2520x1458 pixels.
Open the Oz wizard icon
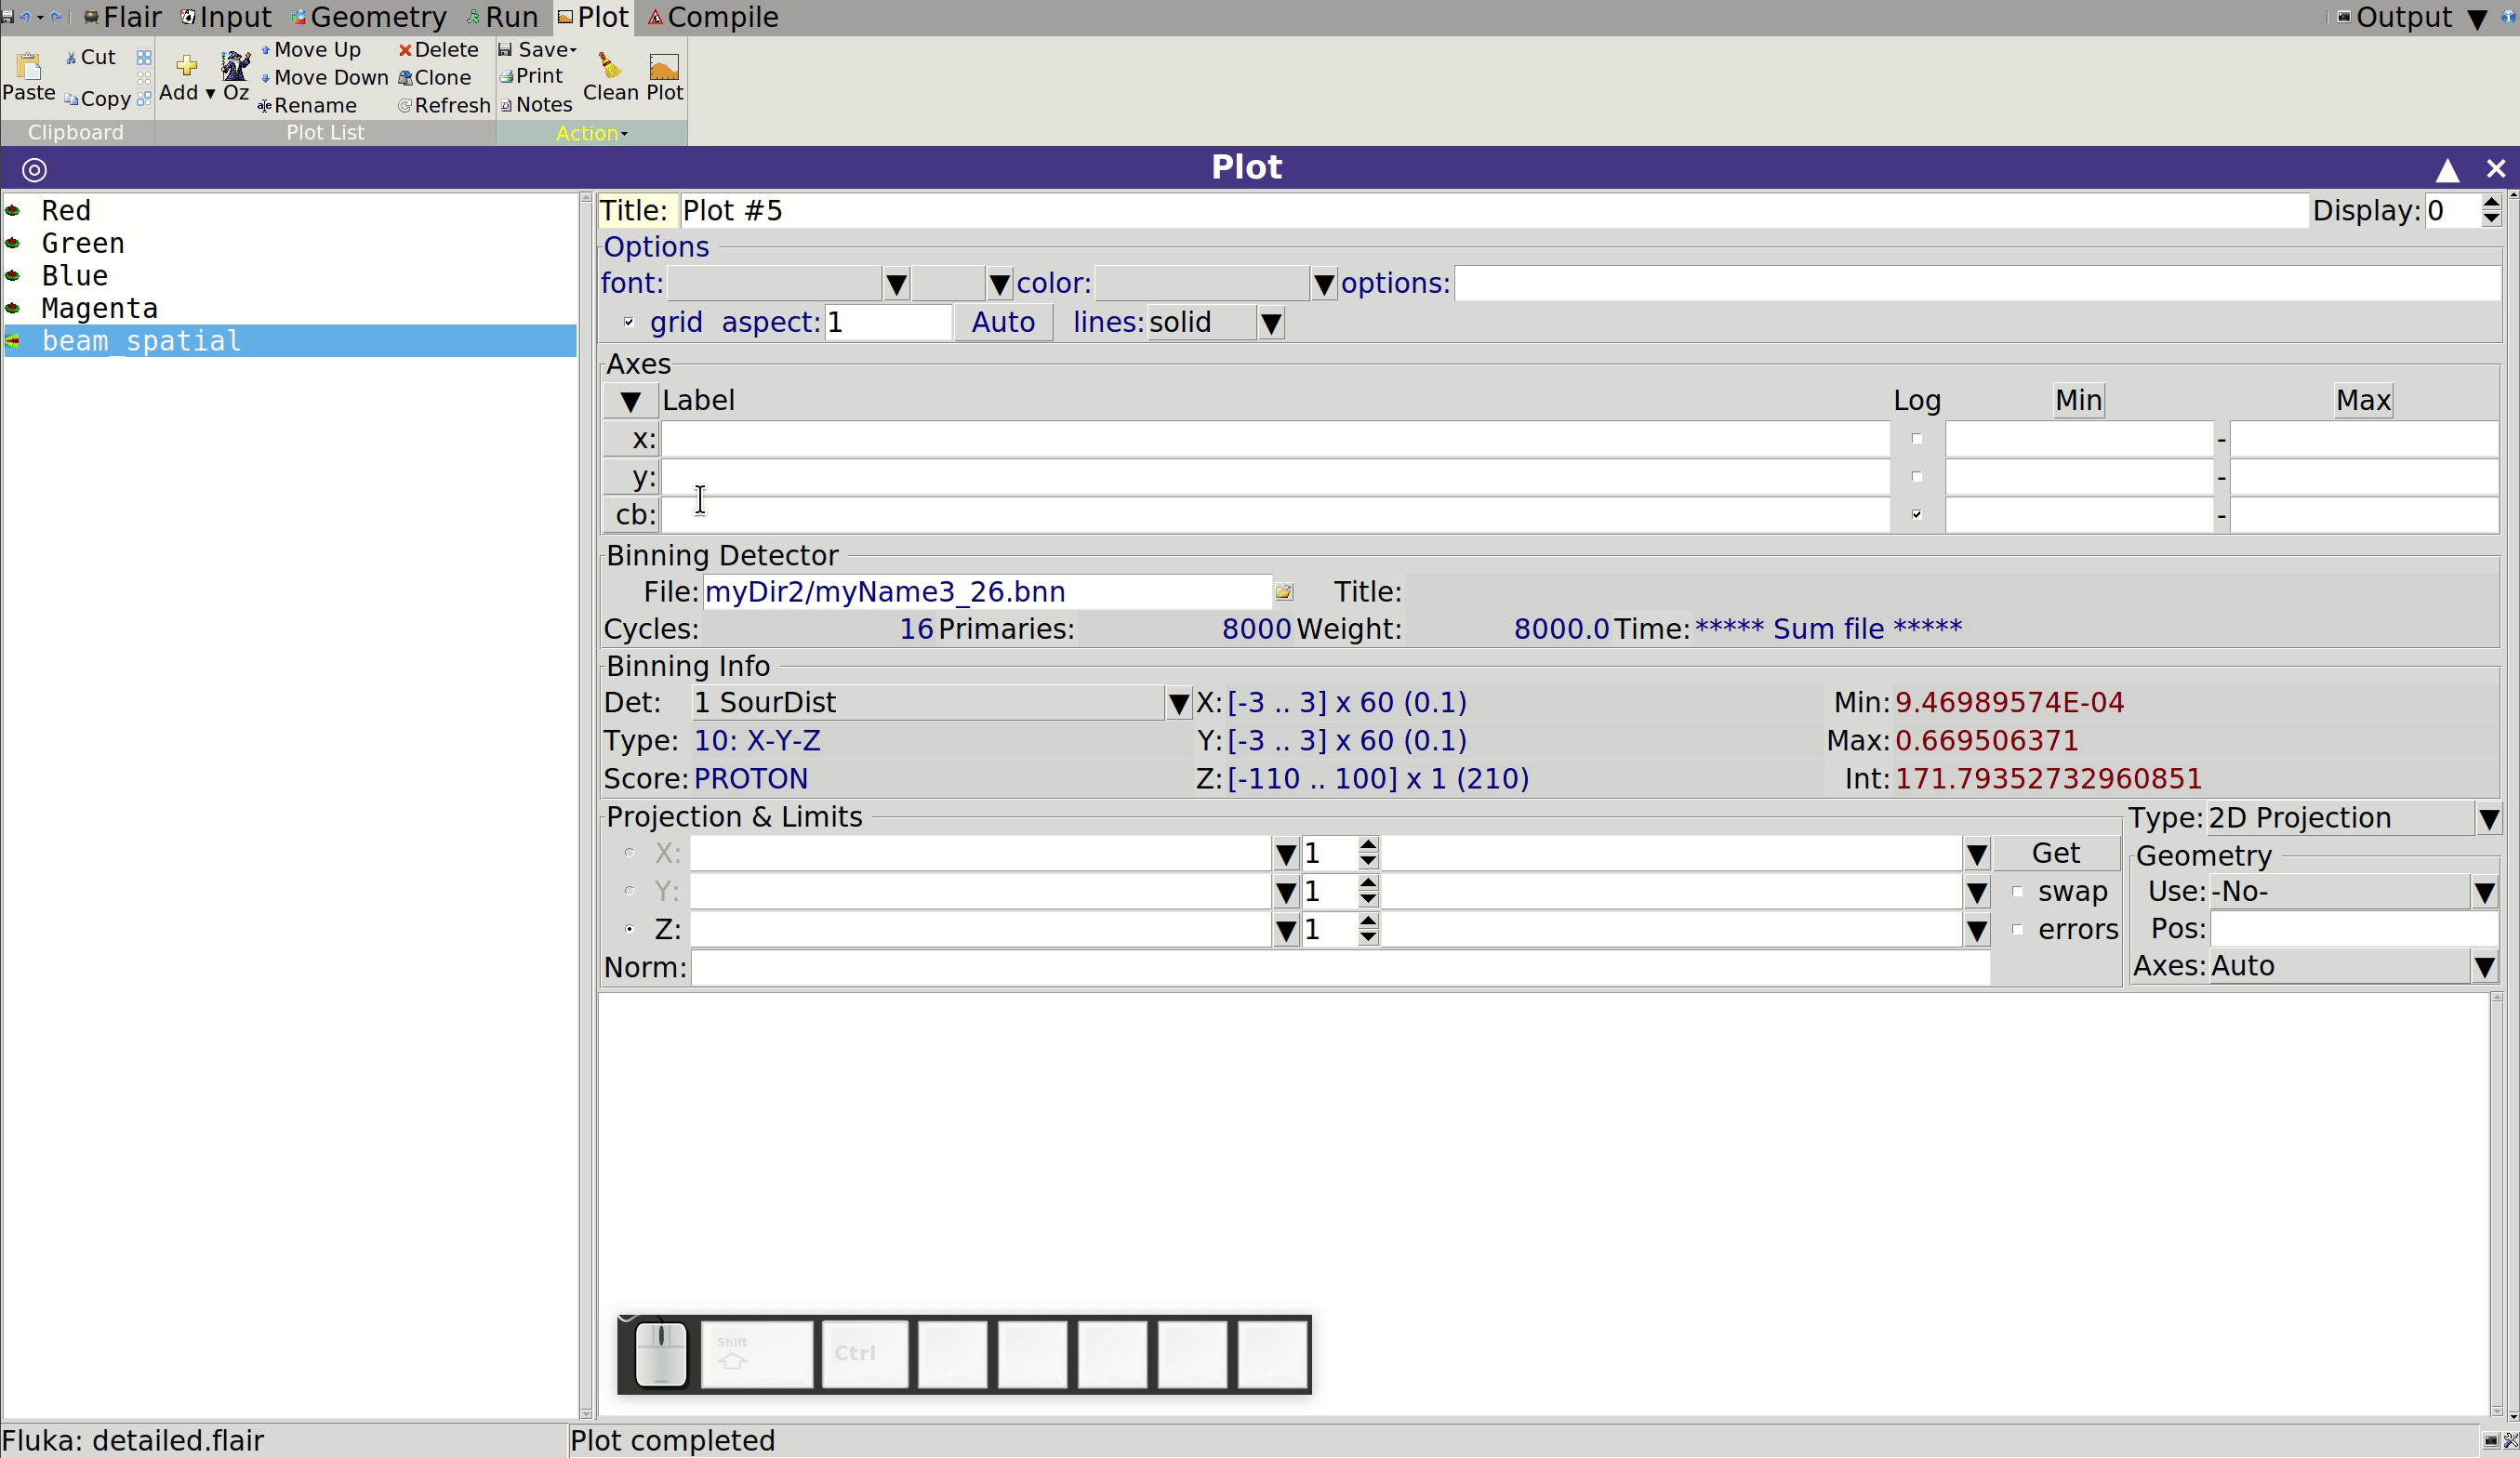coord(236,66)
